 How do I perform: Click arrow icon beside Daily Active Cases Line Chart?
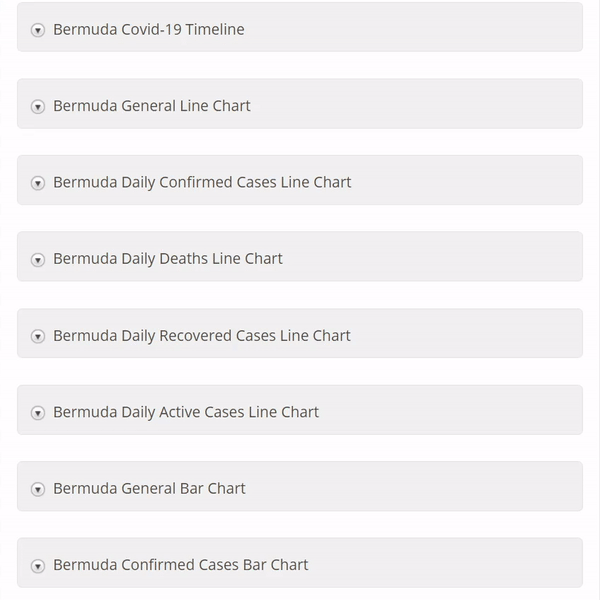pyautogui.click(x=38, y=413)
